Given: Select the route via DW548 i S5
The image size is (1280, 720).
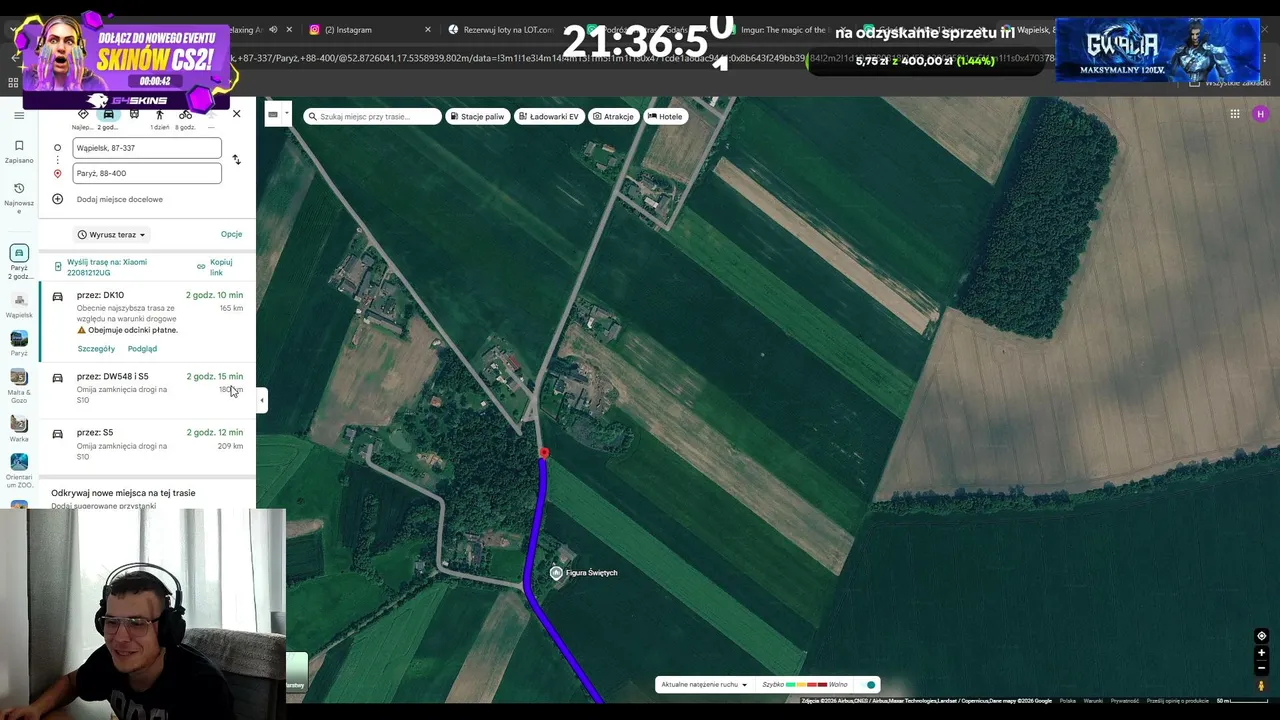Looking at the screenshot, I should pyautogui.click(x=147, y=390).
